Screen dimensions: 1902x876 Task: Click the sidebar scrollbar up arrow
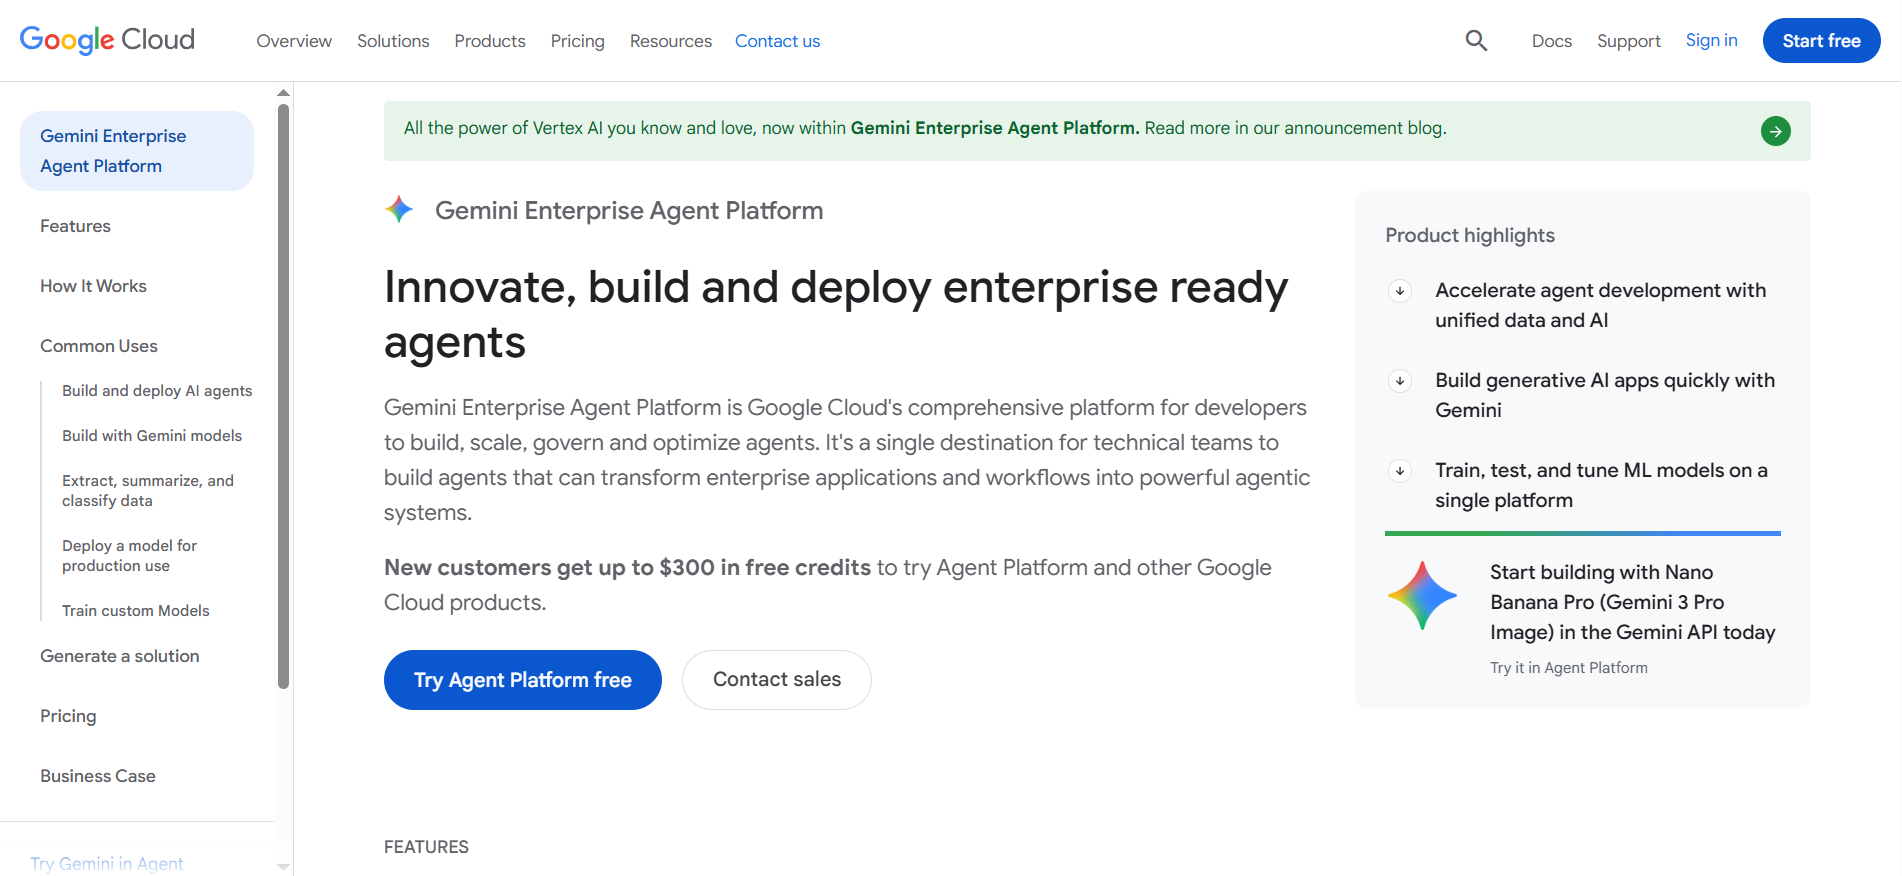[283, 92]
